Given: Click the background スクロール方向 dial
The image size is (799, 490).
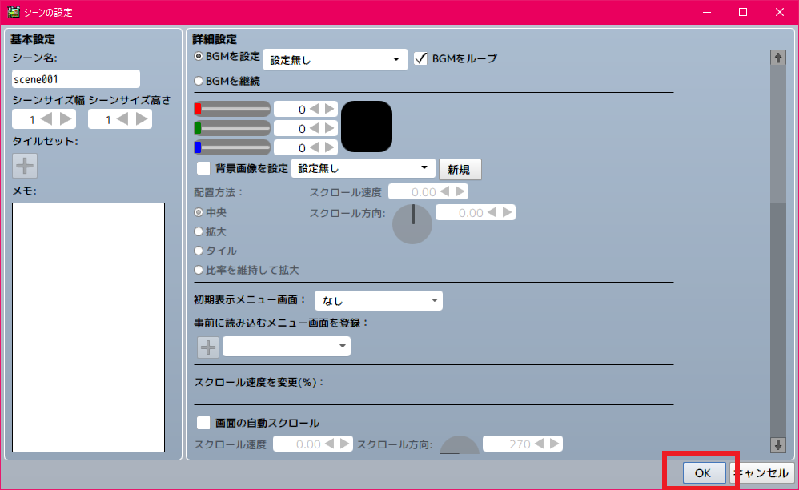Looking at the screenshot, I should coord(412,224).
